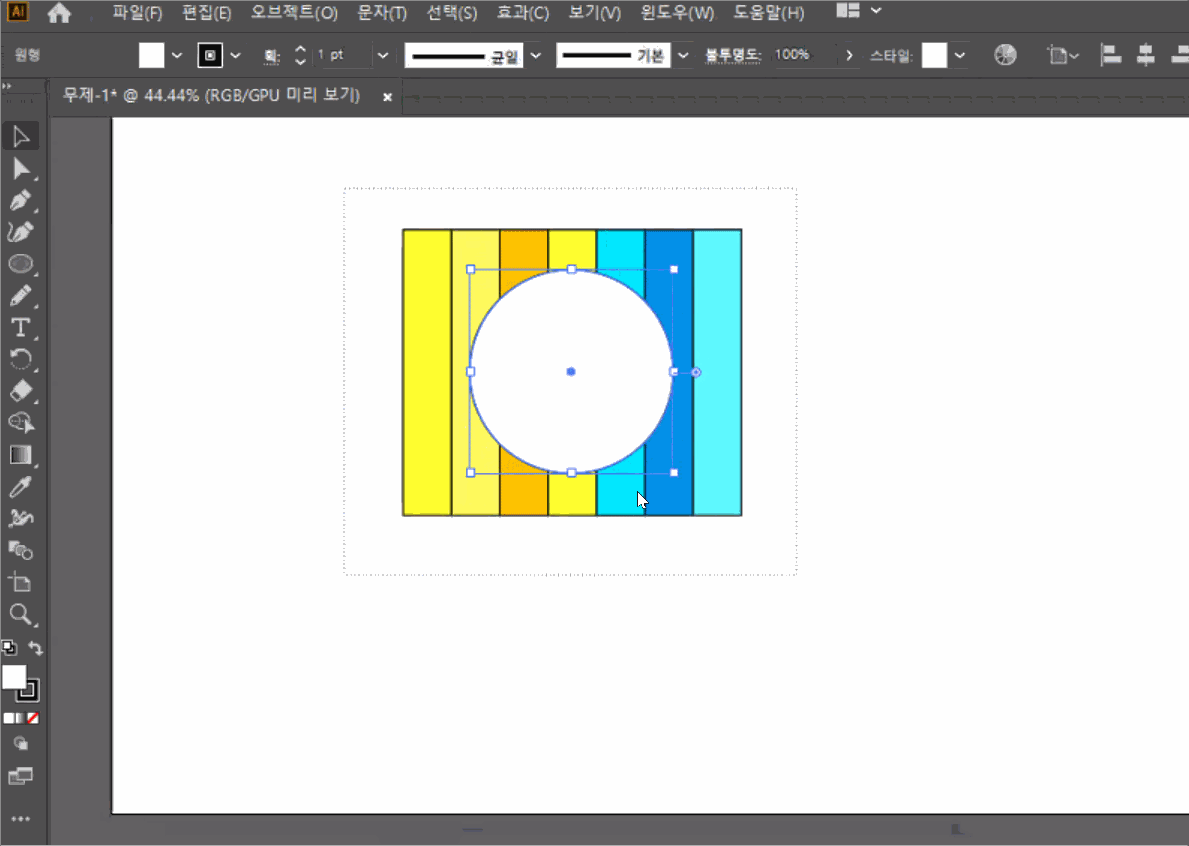Image resolution: width=1189 pixels, height=846 pixels.
Task: Activate the Eyedropper tool
Action: click(21, 487)
